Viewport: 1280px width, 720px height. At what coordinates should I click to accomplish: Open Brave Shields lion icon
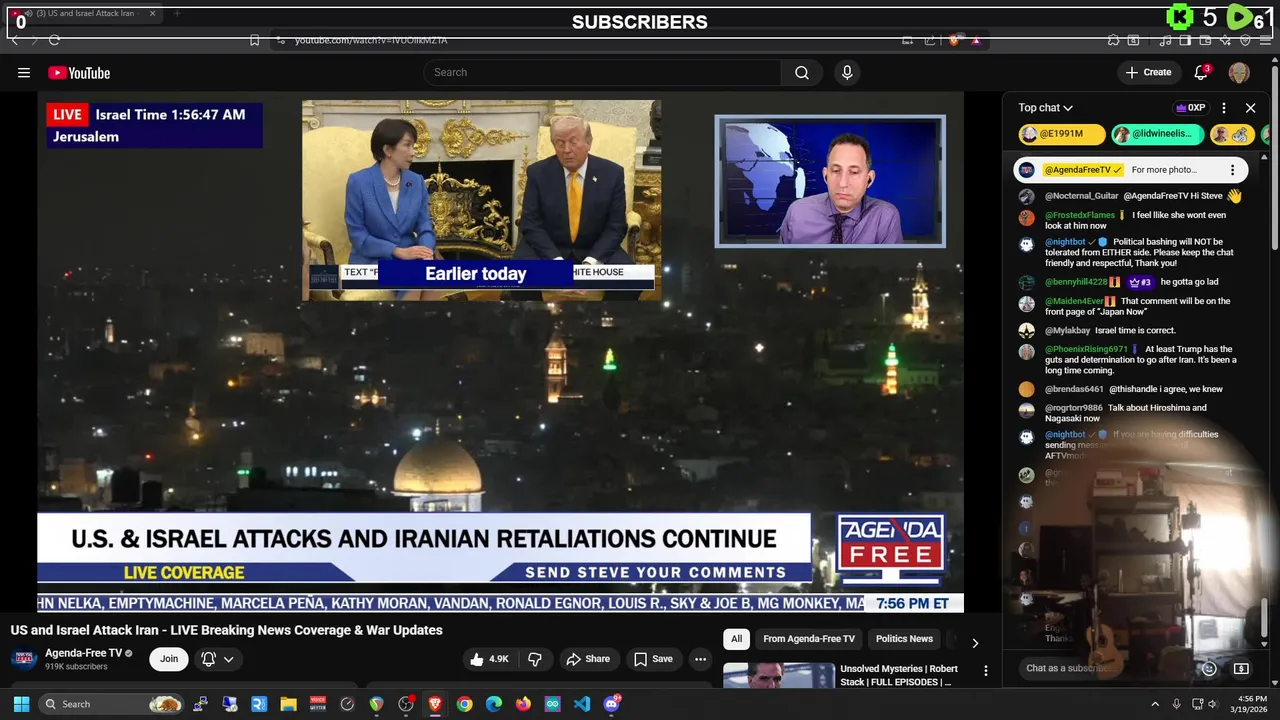[x=954, y=40]
